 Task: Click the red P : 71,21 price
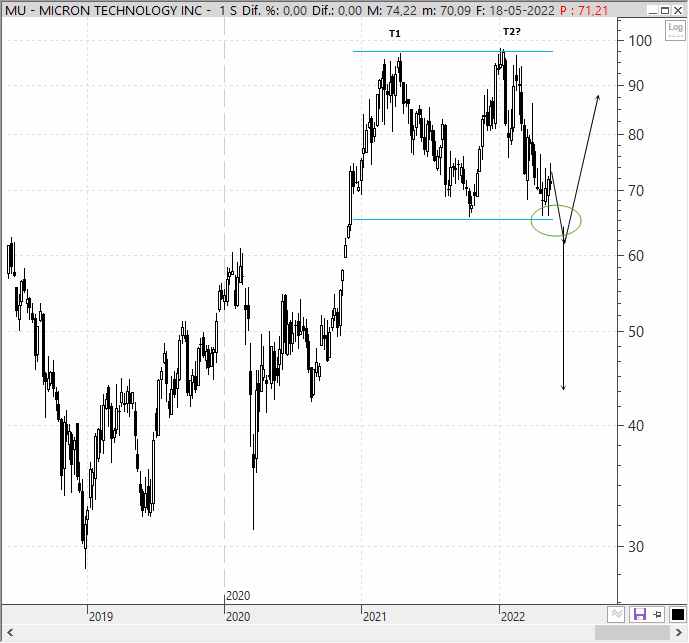pyautogui.click(x=584, y=10)
